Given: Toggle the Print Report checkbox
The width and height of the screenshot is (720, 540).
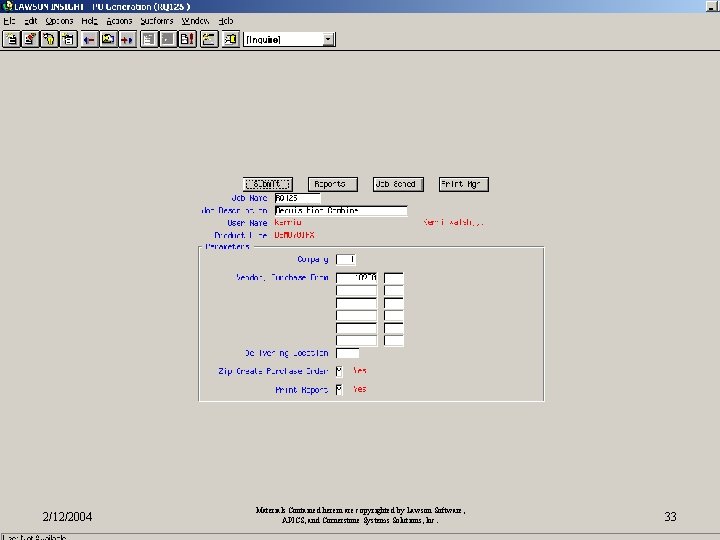Looking at the screenshot, I should tap(339, 390).
